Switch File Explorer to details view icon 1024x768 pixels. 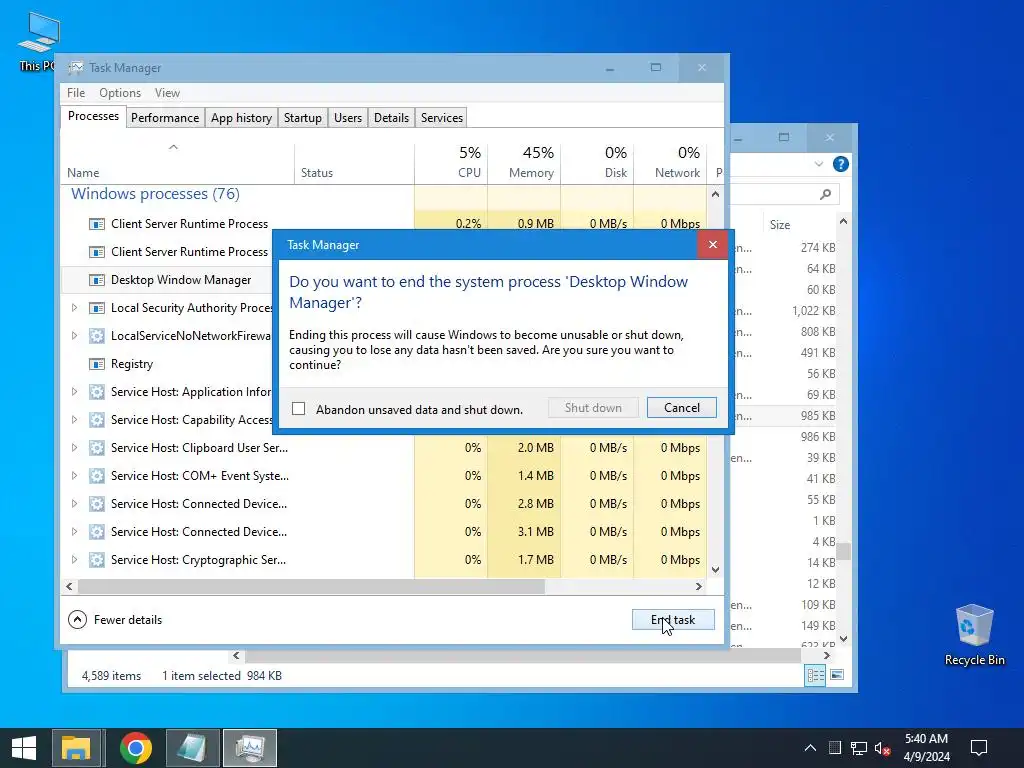(x=815, y=675)
